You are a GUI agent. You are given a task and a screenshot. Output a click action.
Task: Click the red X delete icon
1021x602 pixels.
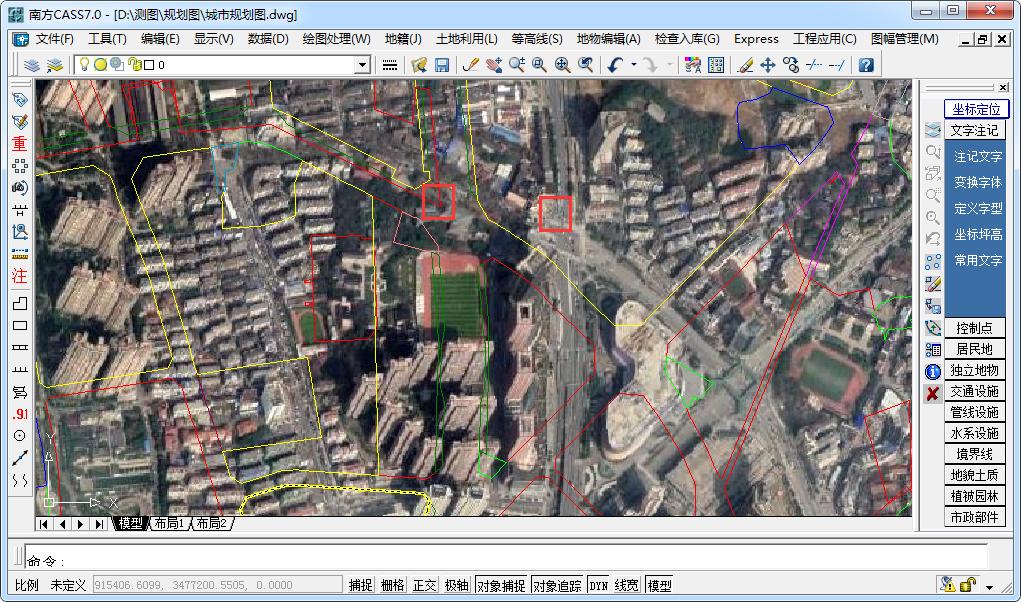(x=932, y=393)
